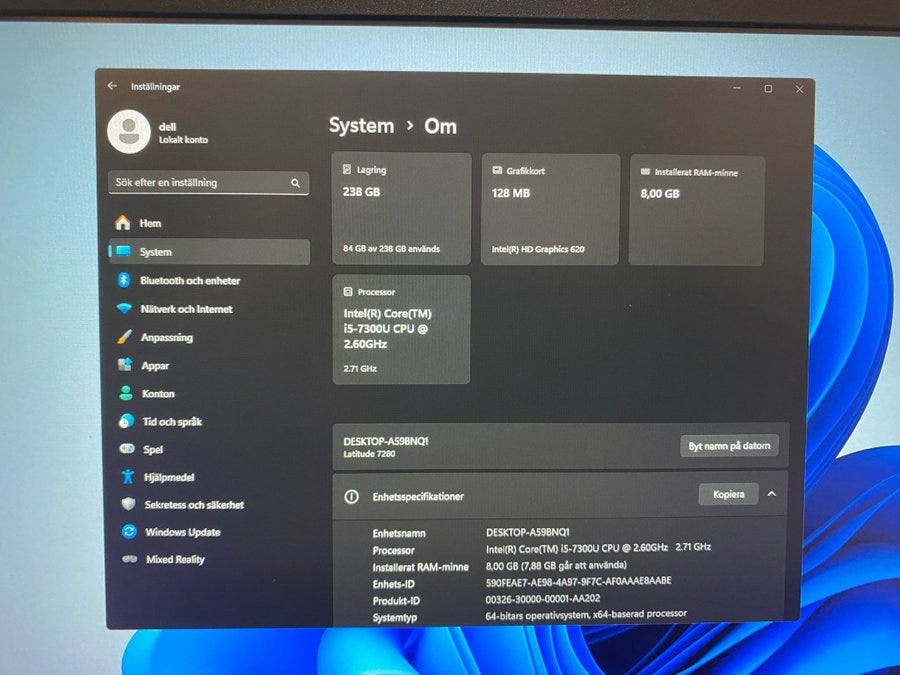
Task: Open Nätverk och Internet settings
Action: 210,308
